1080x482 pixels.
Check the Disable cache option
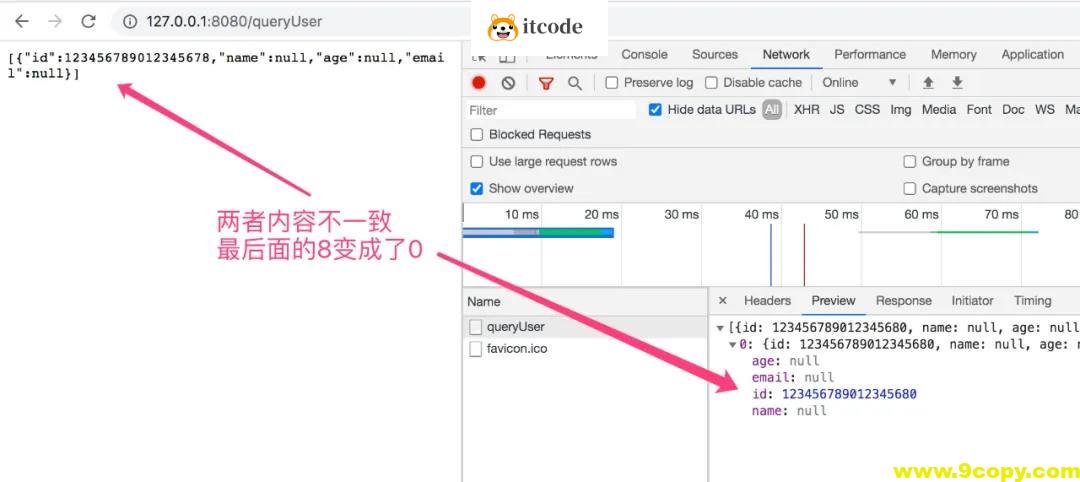(712, 83)
